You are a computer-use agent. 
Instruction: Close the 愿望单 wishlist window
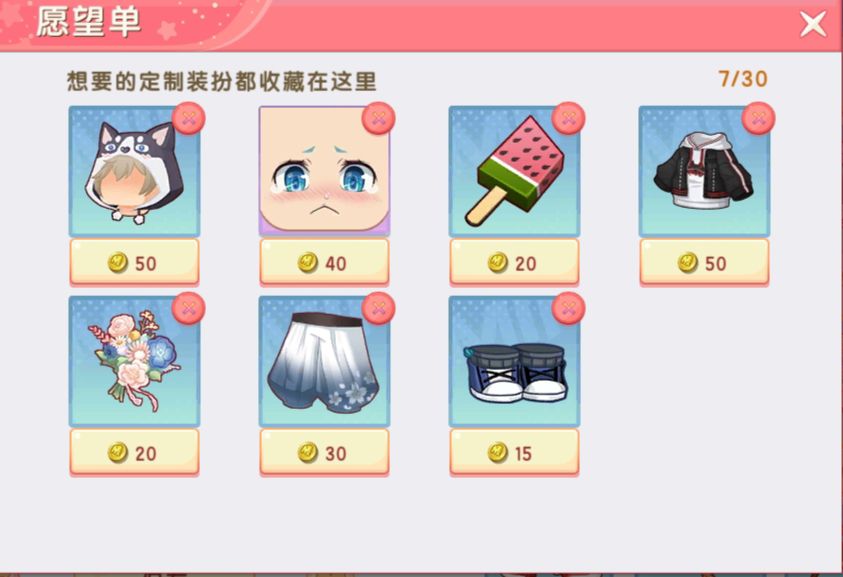coord(812,24)
